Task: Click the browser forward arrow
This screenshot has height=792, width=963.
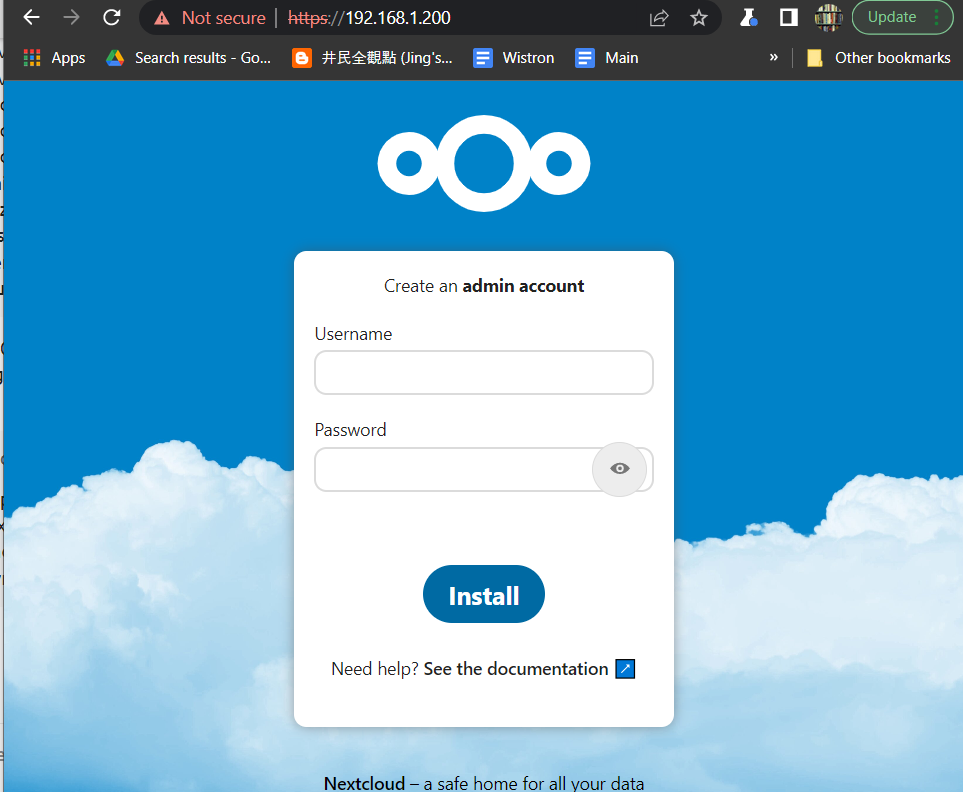Action: tap(71, 17)
